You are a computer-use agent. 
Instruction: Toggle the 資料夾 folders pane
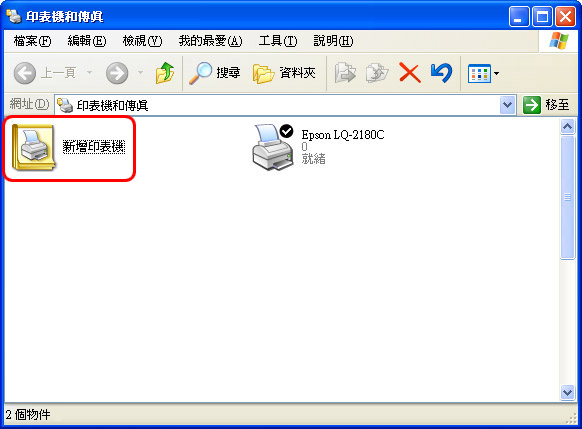(284, 73)
